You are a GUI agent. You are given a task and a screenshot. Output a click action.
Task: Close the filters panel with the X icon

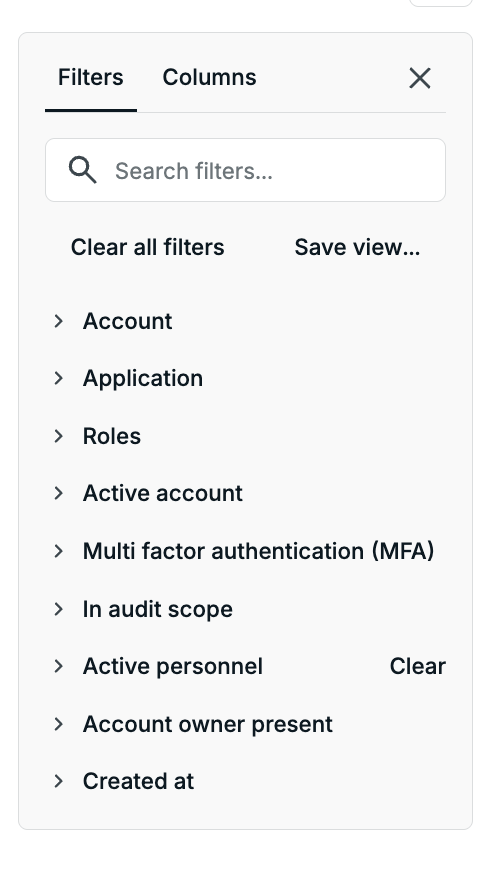click(x=420, y=78)
